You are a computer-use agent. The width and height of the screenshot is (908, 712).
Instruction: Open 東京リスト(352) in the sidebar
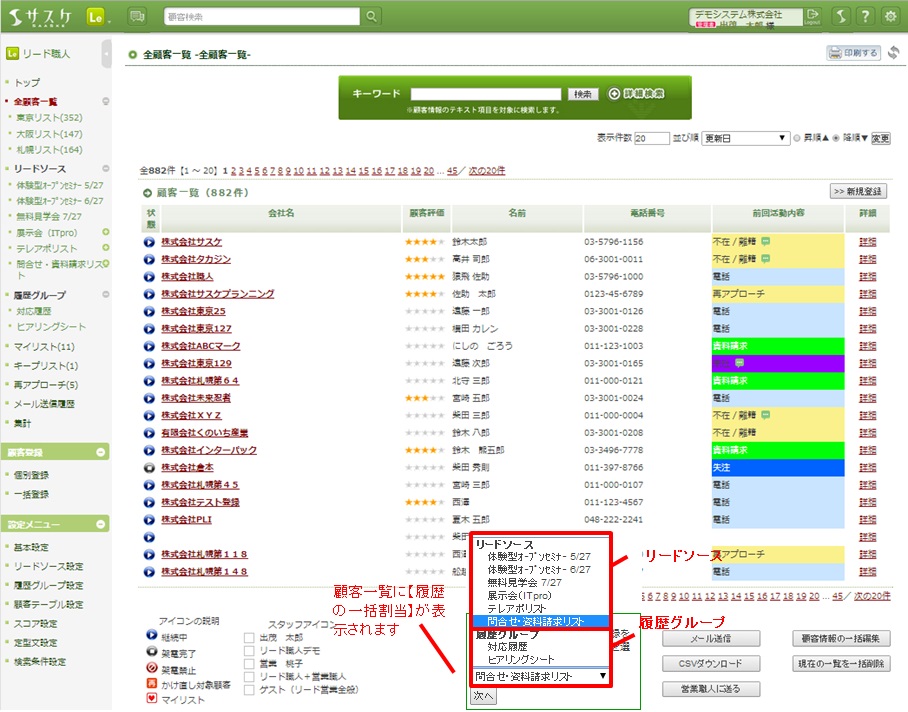click(x=49, y=118)
